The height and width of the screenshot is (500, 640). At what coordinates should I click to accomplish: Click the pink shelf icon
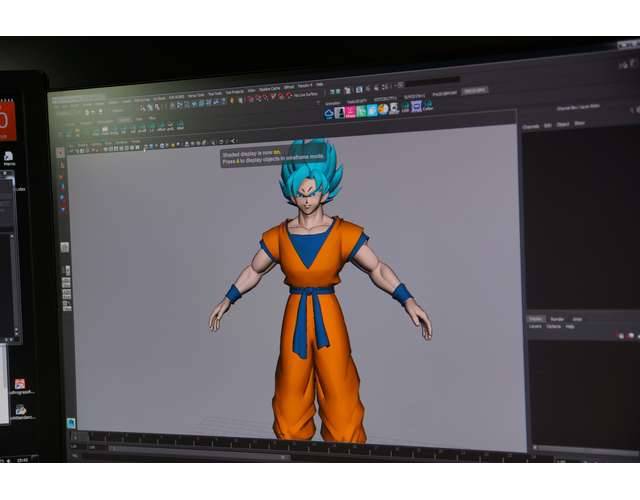[x=350, y=112]
